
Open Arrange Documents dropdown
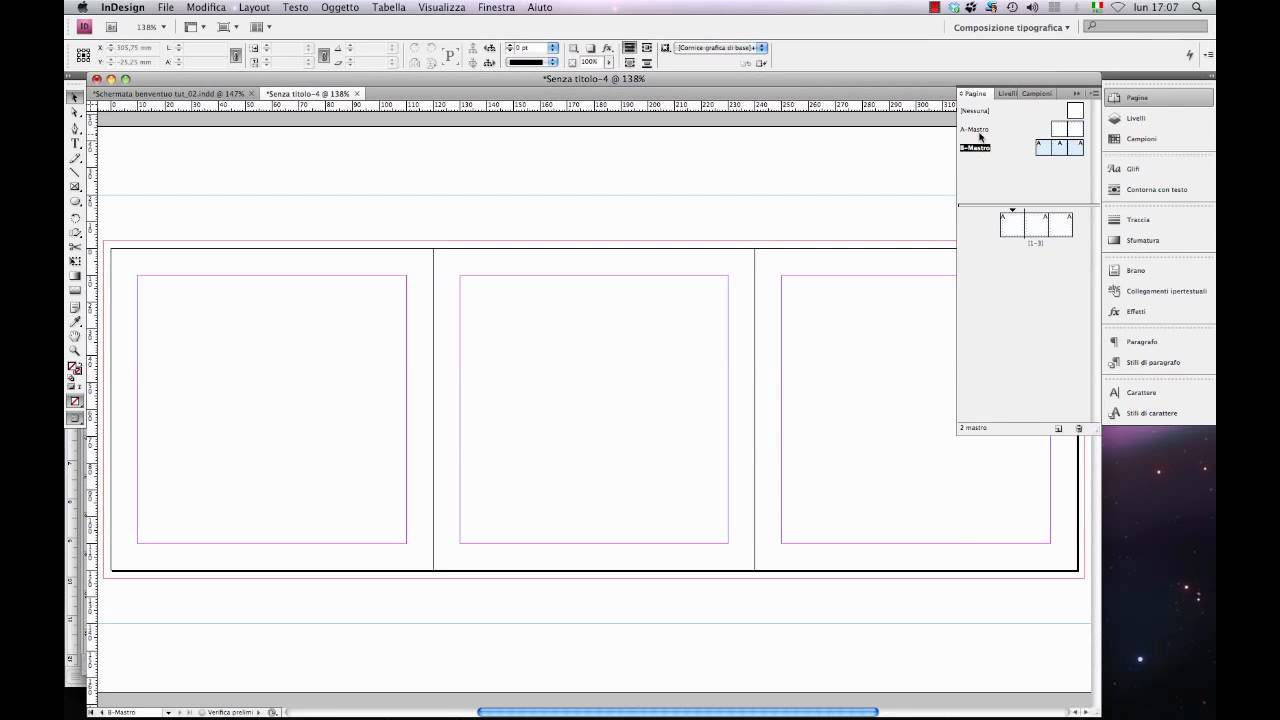point(260,27)
